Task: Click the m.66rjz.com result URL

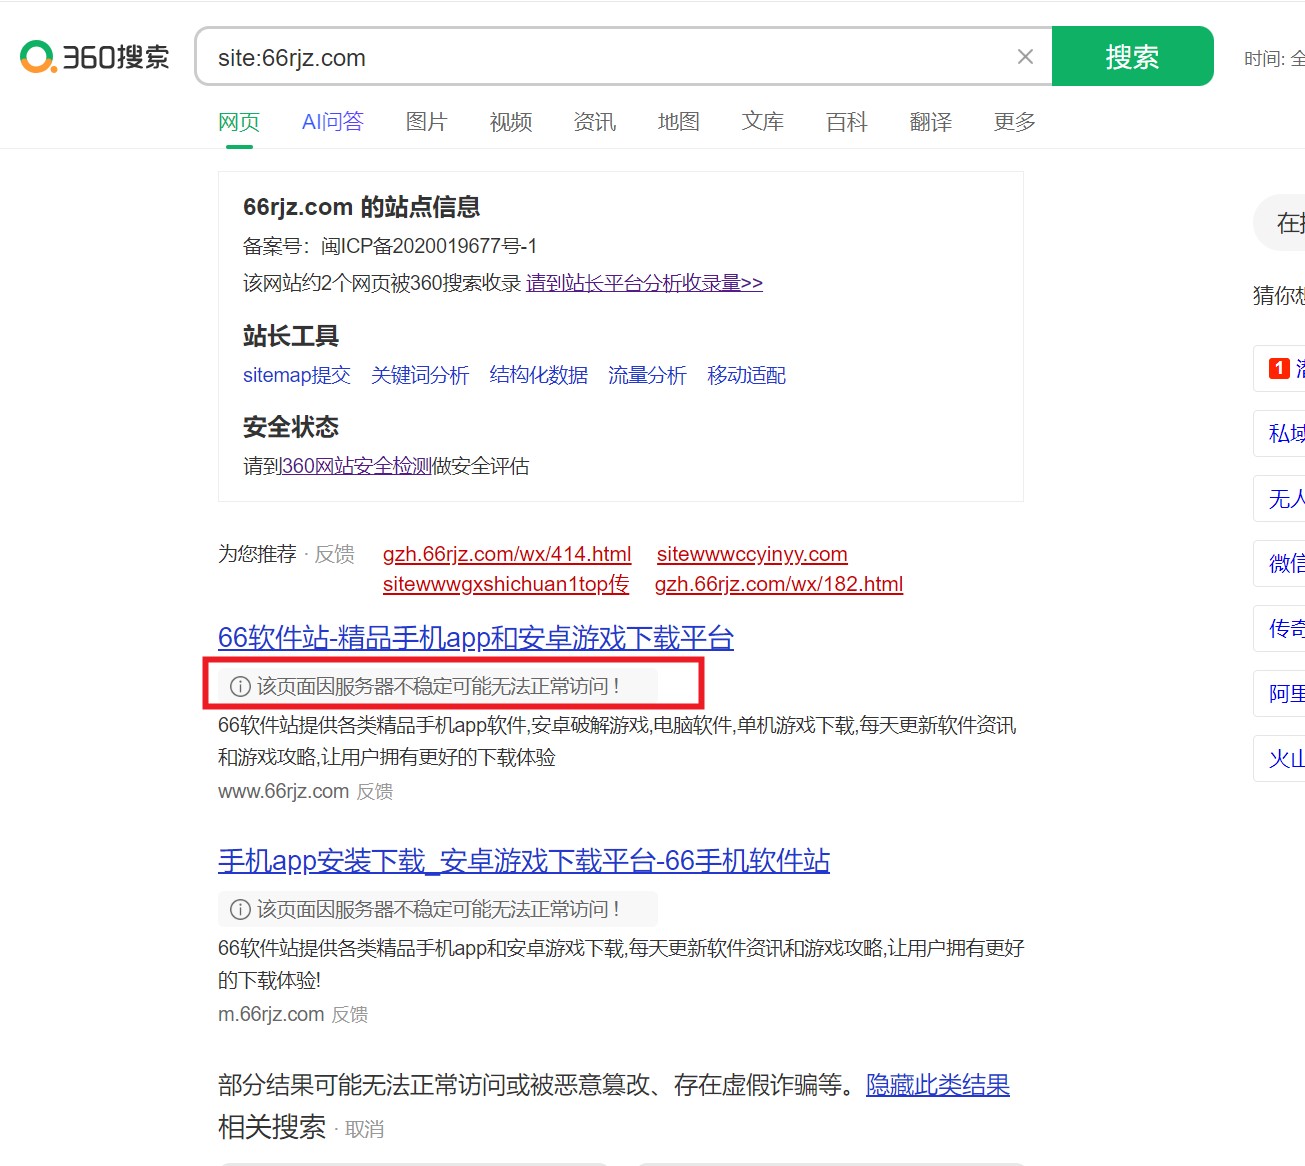Action: 271,1015
